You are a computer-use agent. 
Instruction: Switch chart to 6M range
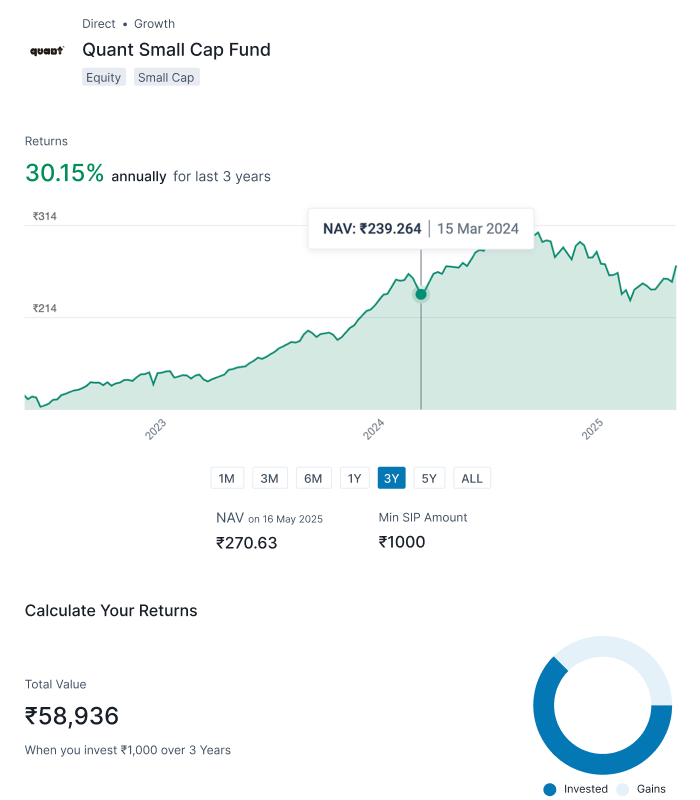(313, 478)
